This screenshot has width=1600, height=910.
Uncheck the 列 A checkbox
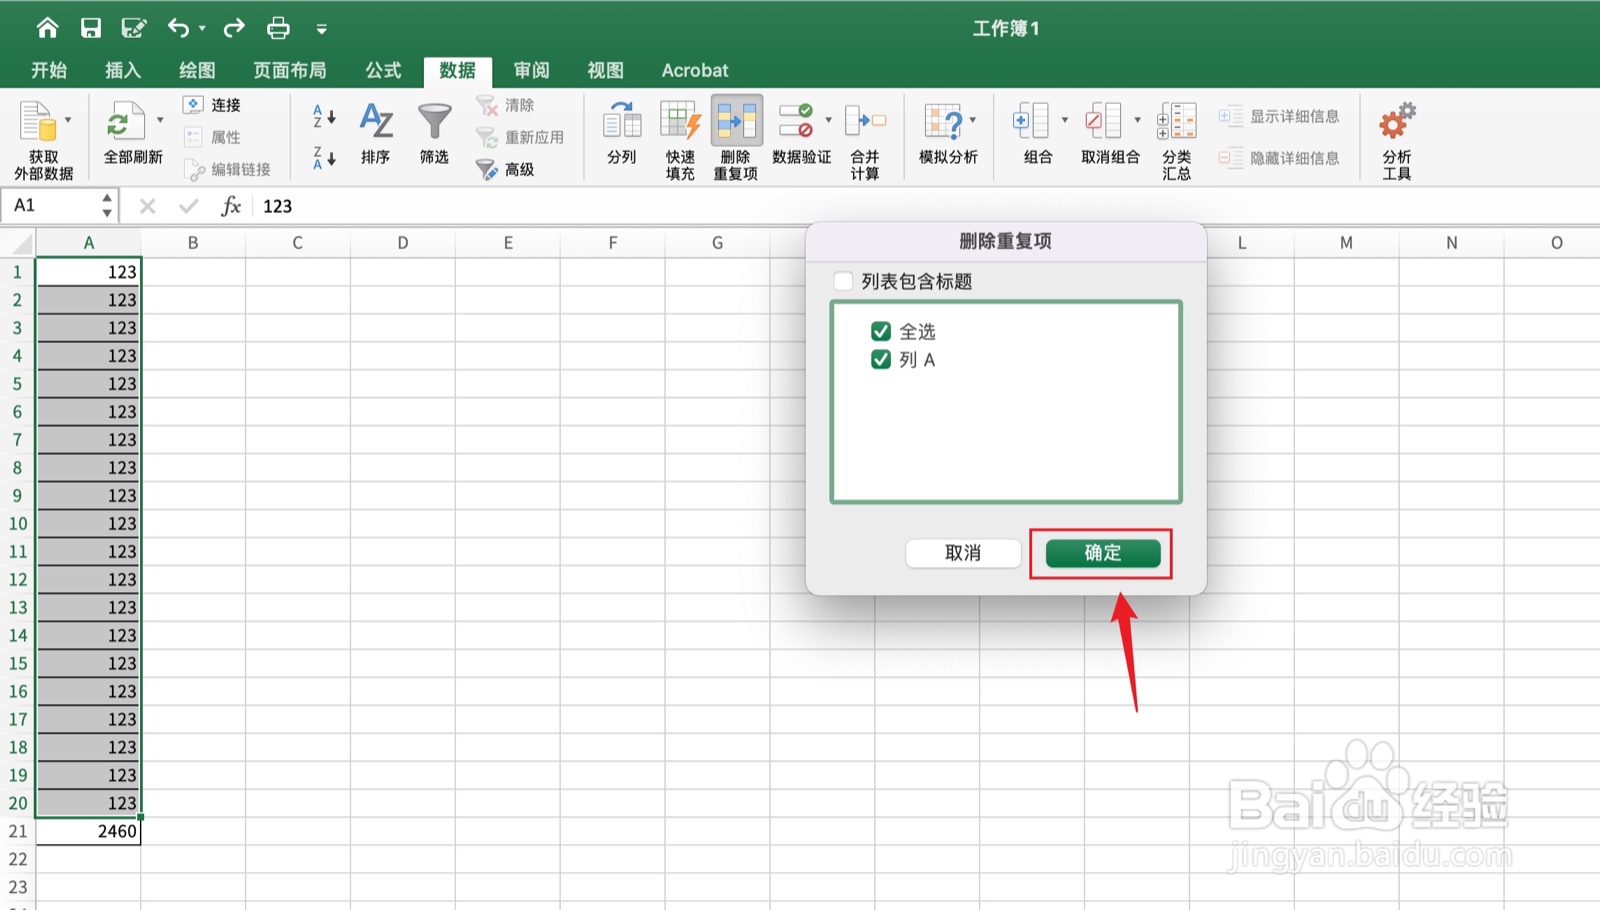click(881, 359)
